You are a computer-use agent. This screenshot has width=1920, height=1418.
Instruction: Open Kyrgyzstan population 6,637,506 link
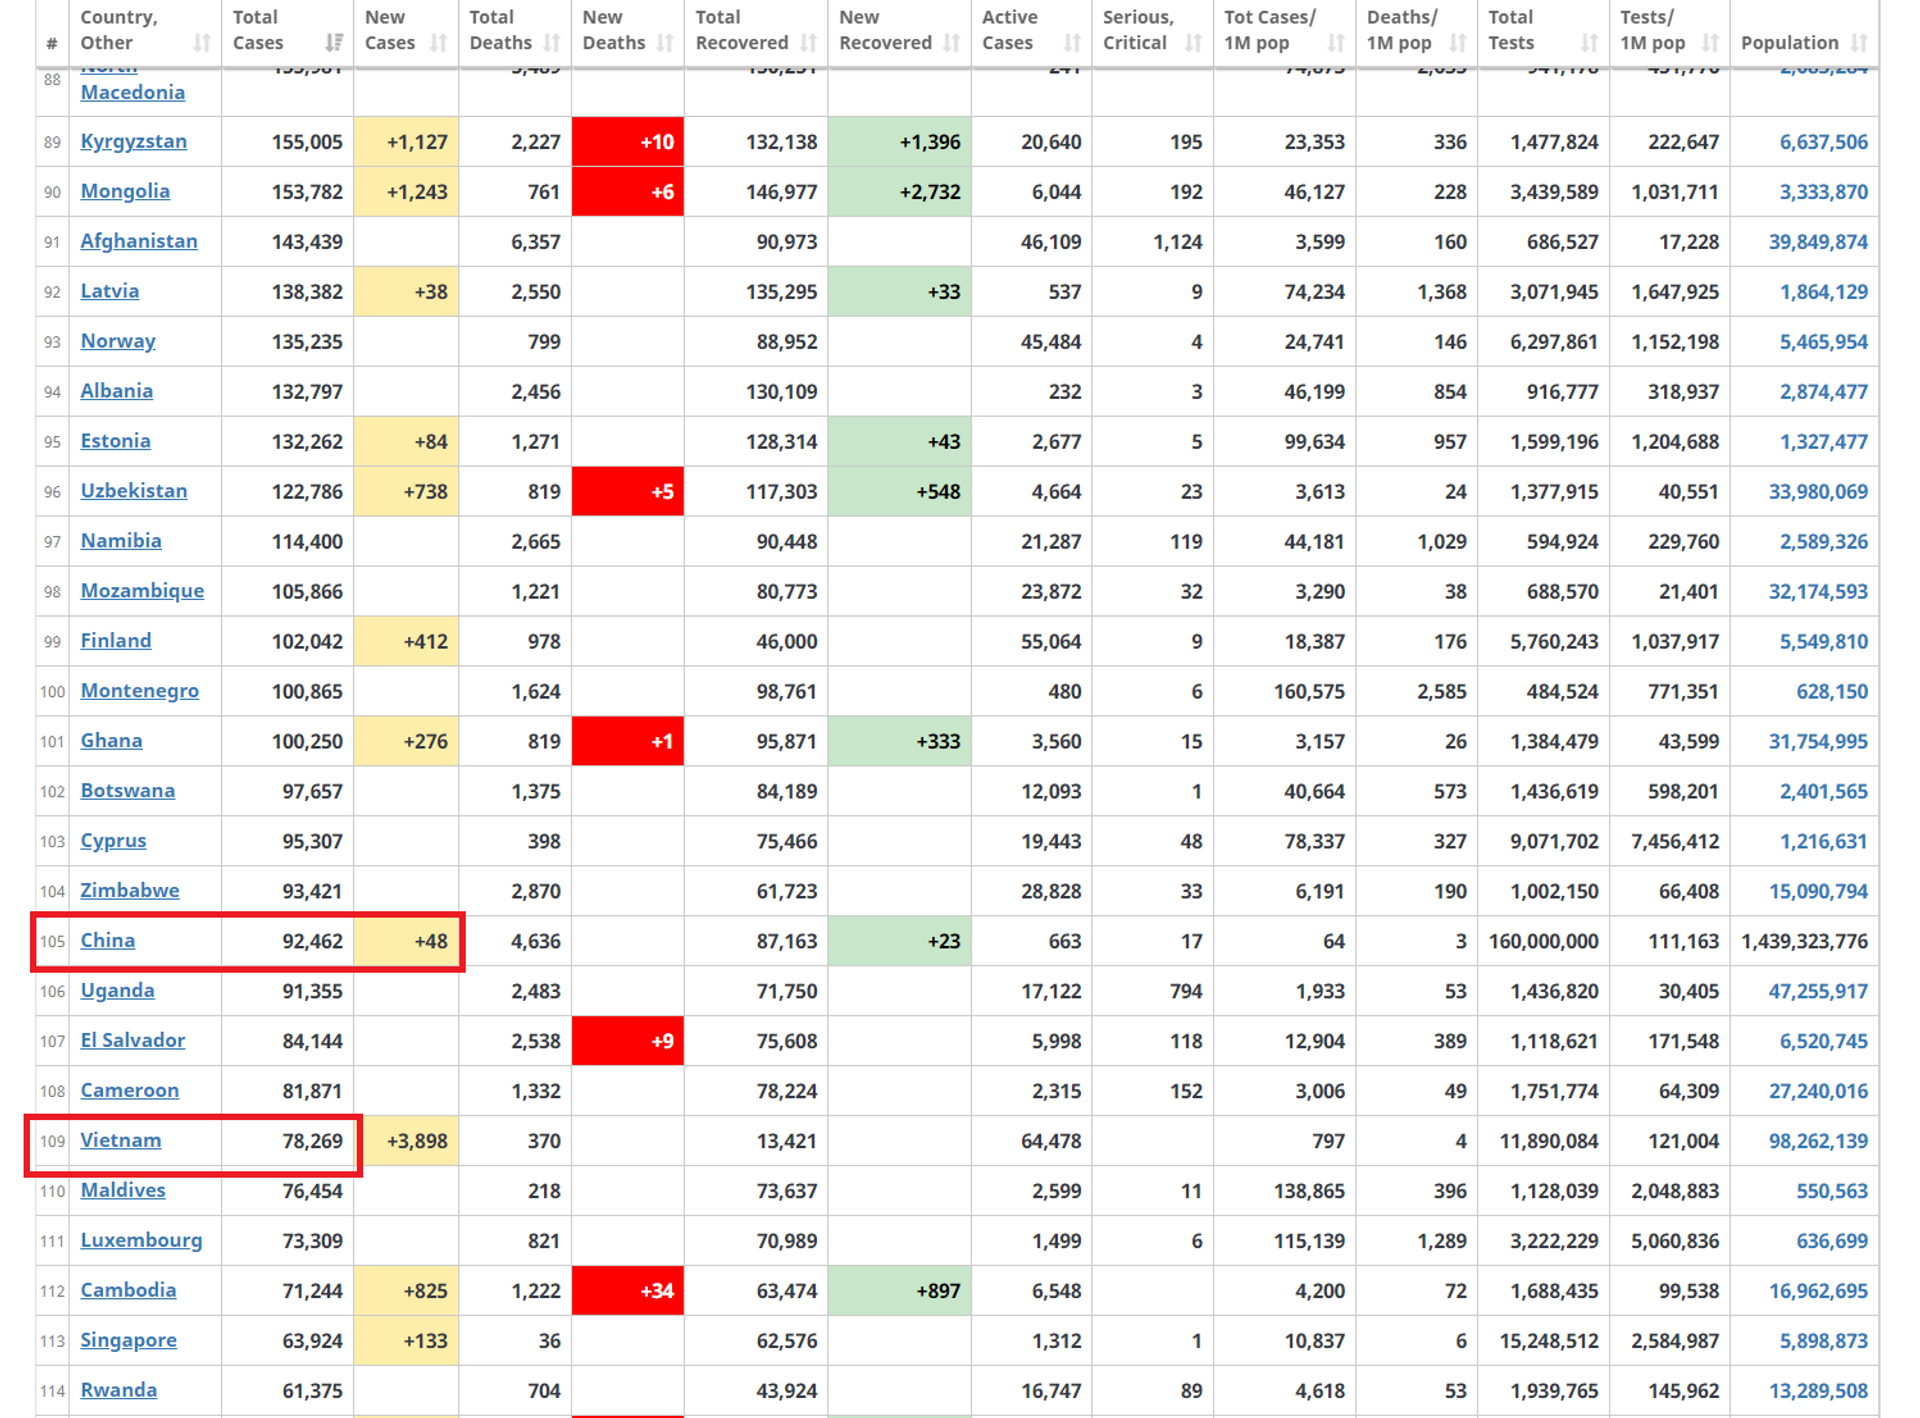pos(1823,142)
